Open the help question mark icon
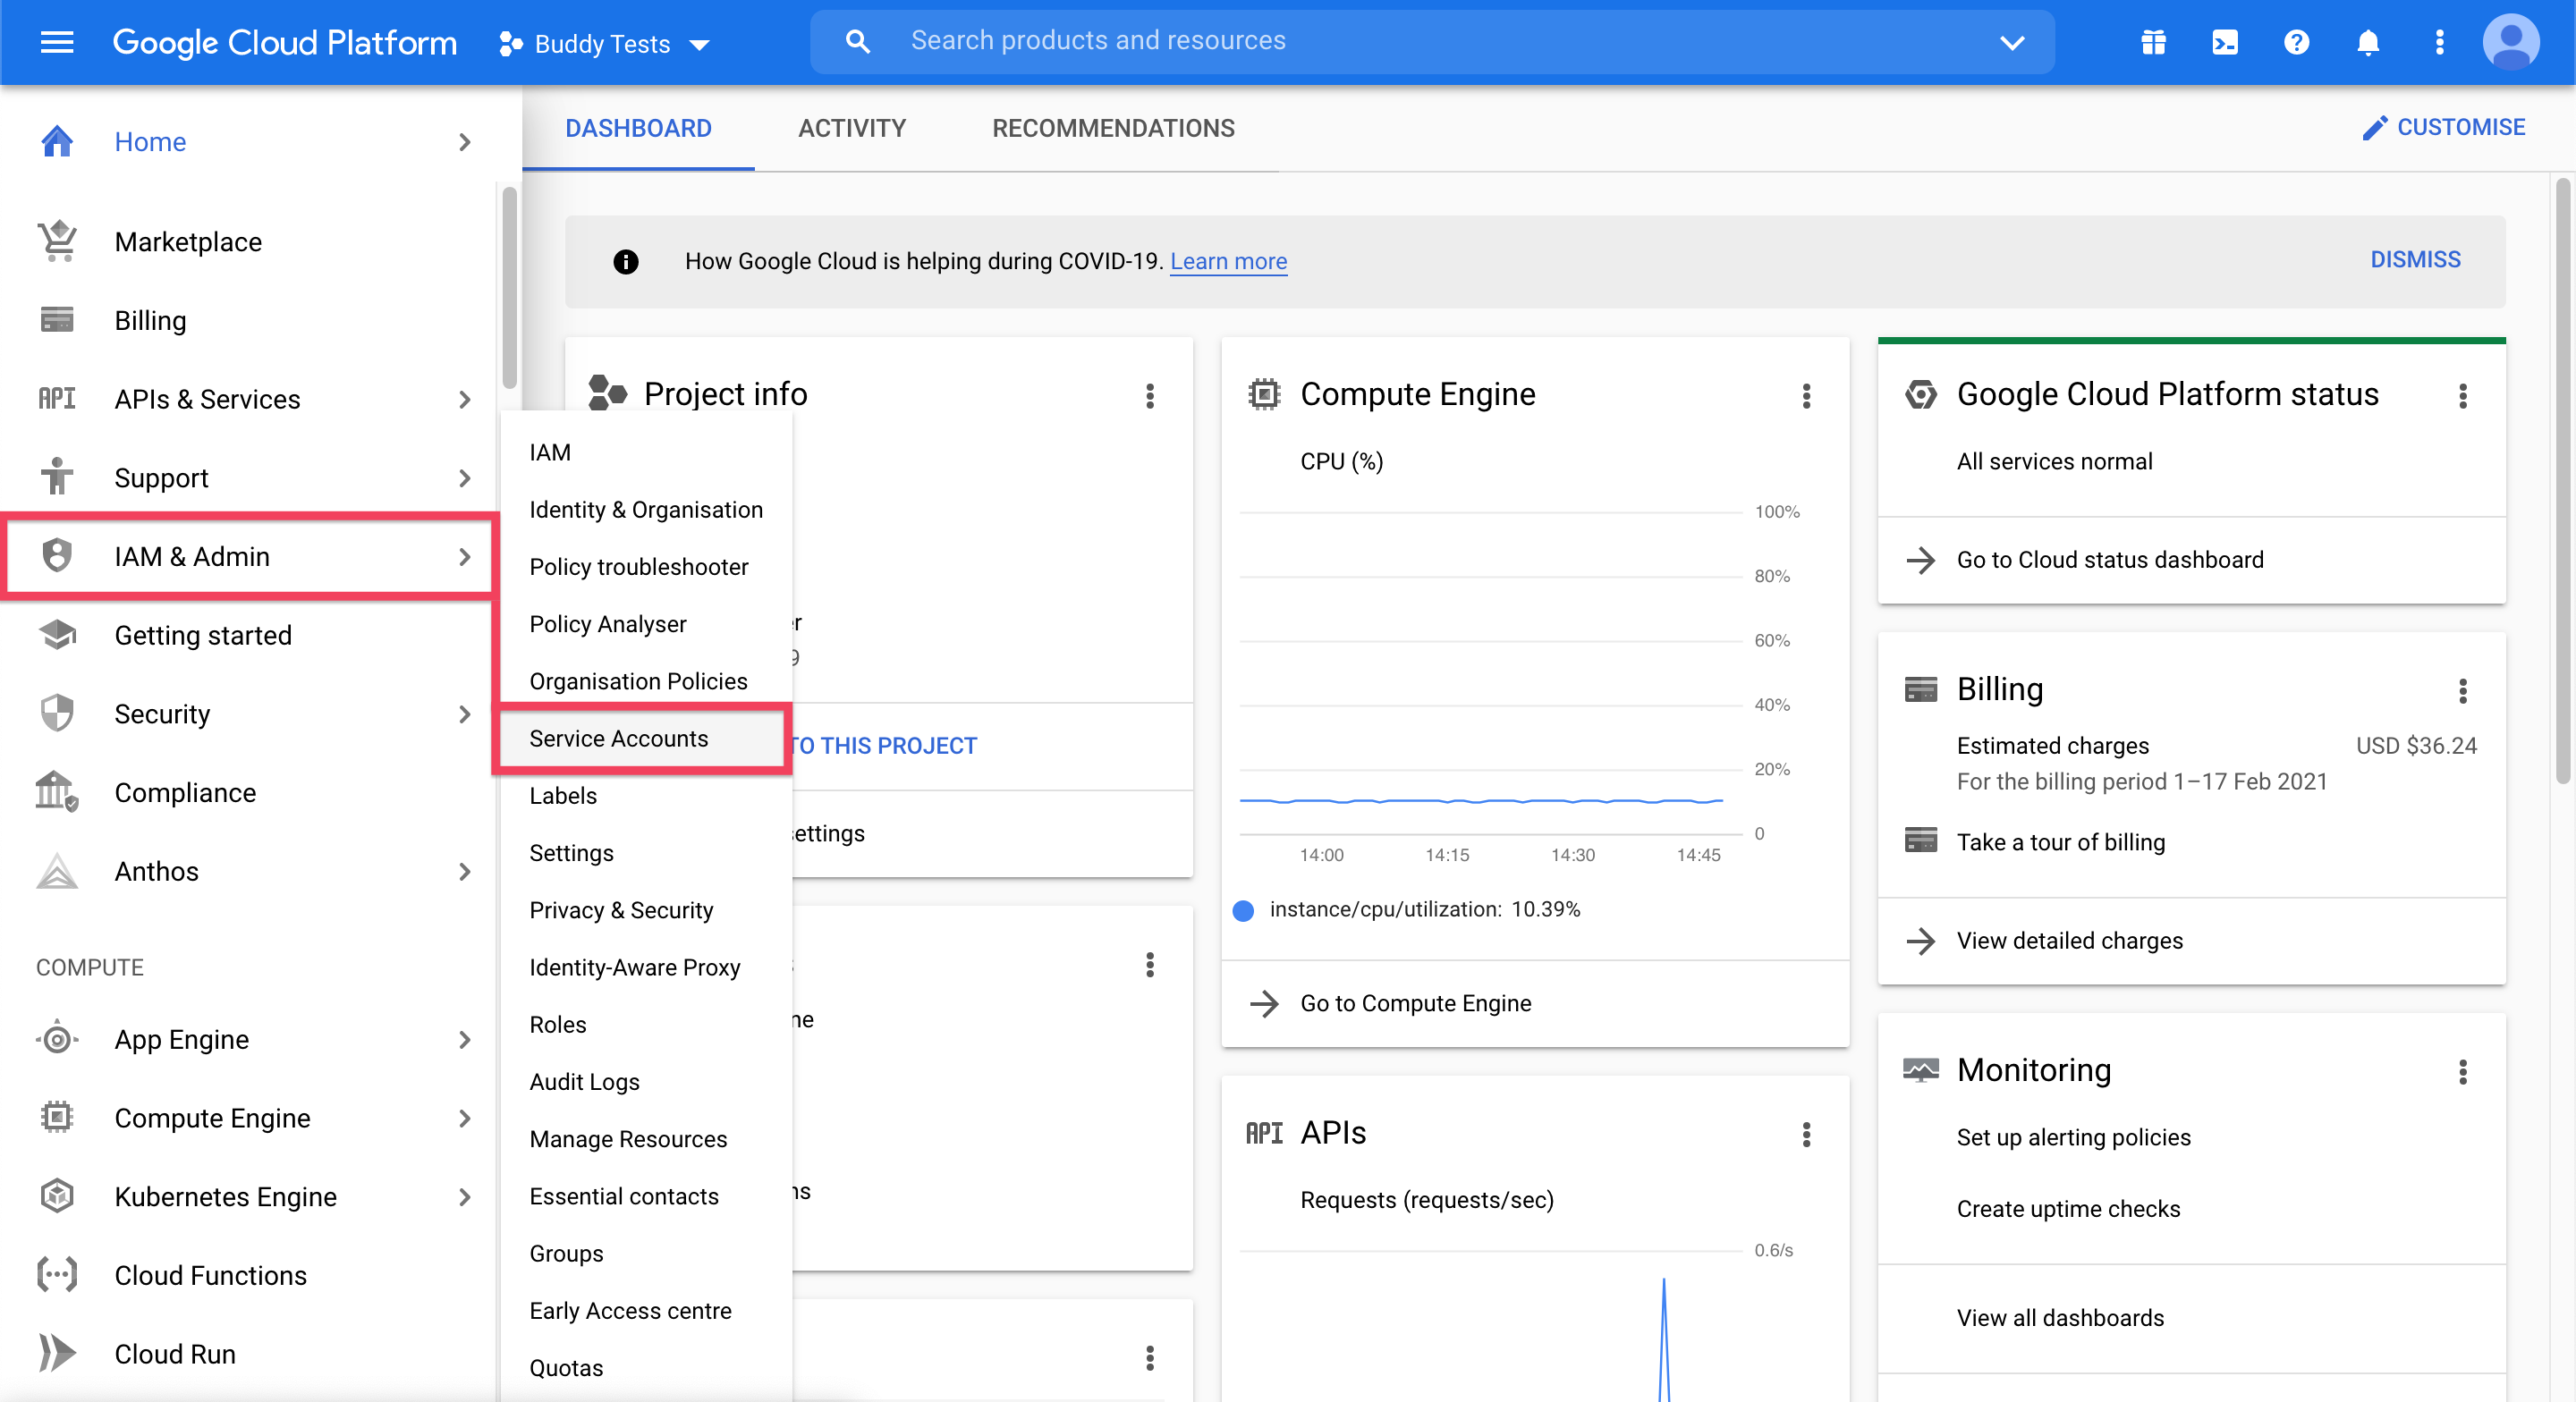The image size is (2576, 1402). tap(2297, 42)
